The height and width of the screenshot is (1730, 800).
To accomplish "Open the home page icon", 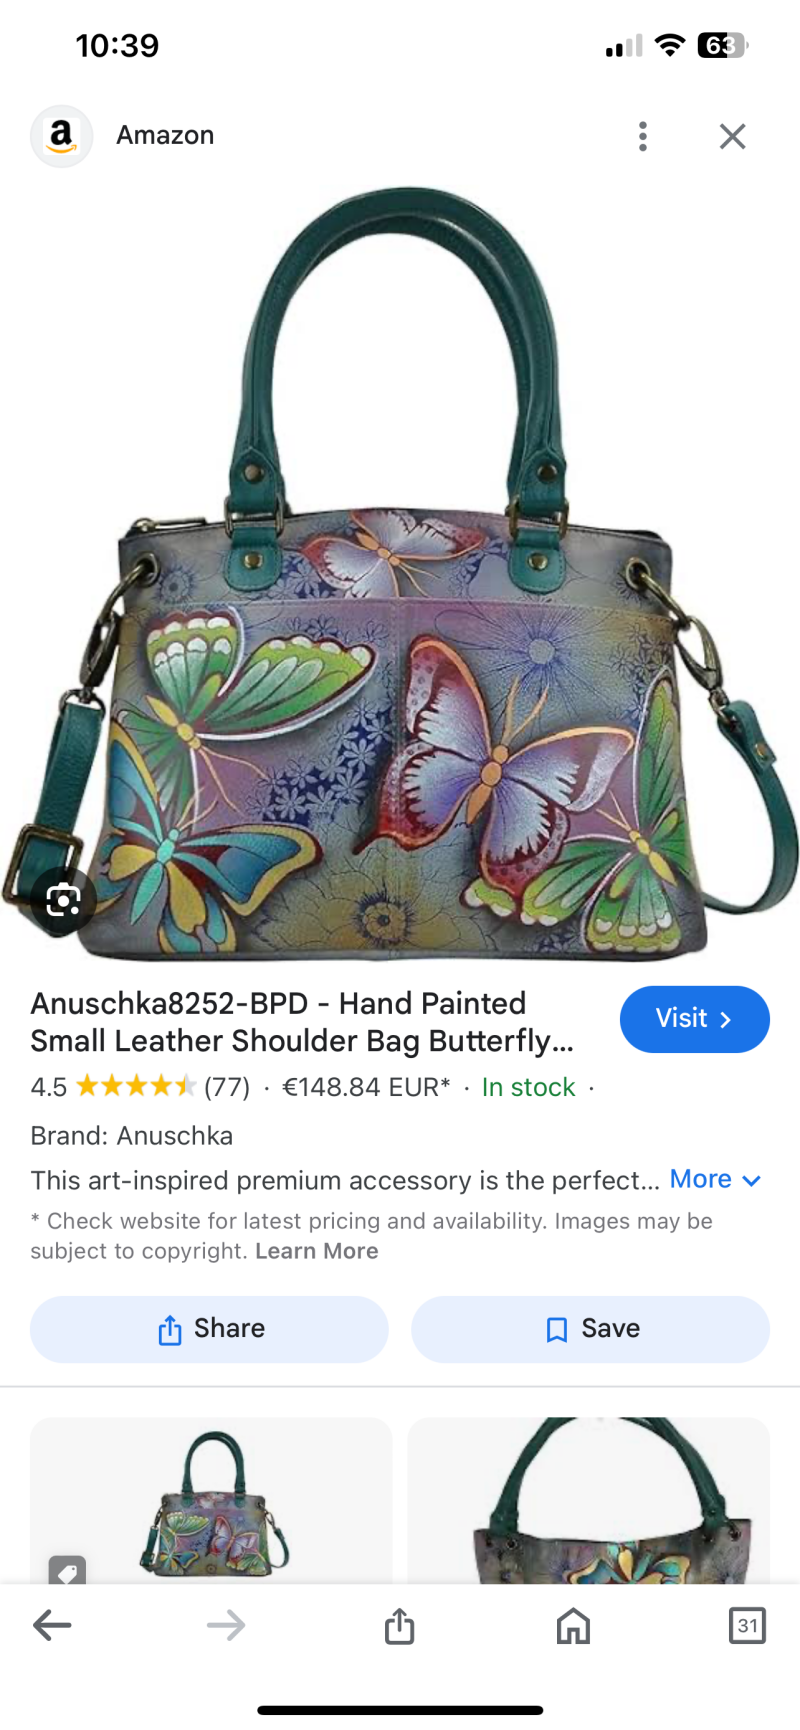I will 573,1626.
